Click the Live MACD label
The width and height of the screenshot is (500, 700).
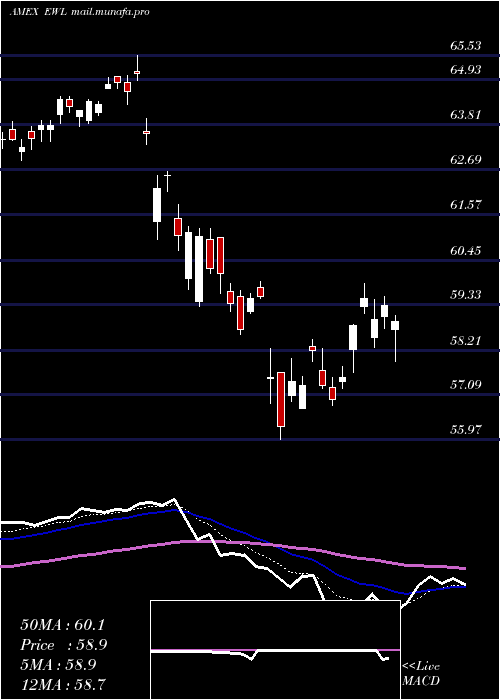pyautogui.click(x=421, y=673)
